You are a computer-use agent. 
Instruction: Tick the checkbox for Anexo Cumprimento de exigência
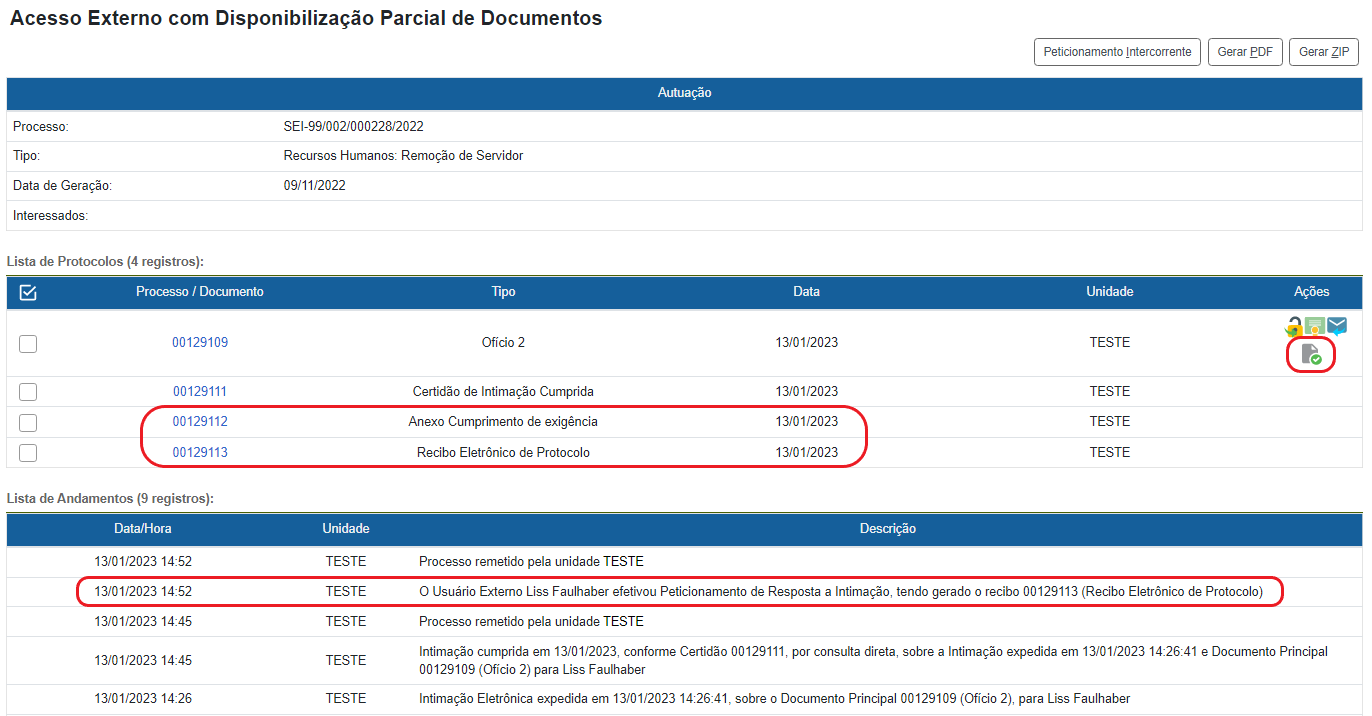[28, 422]
